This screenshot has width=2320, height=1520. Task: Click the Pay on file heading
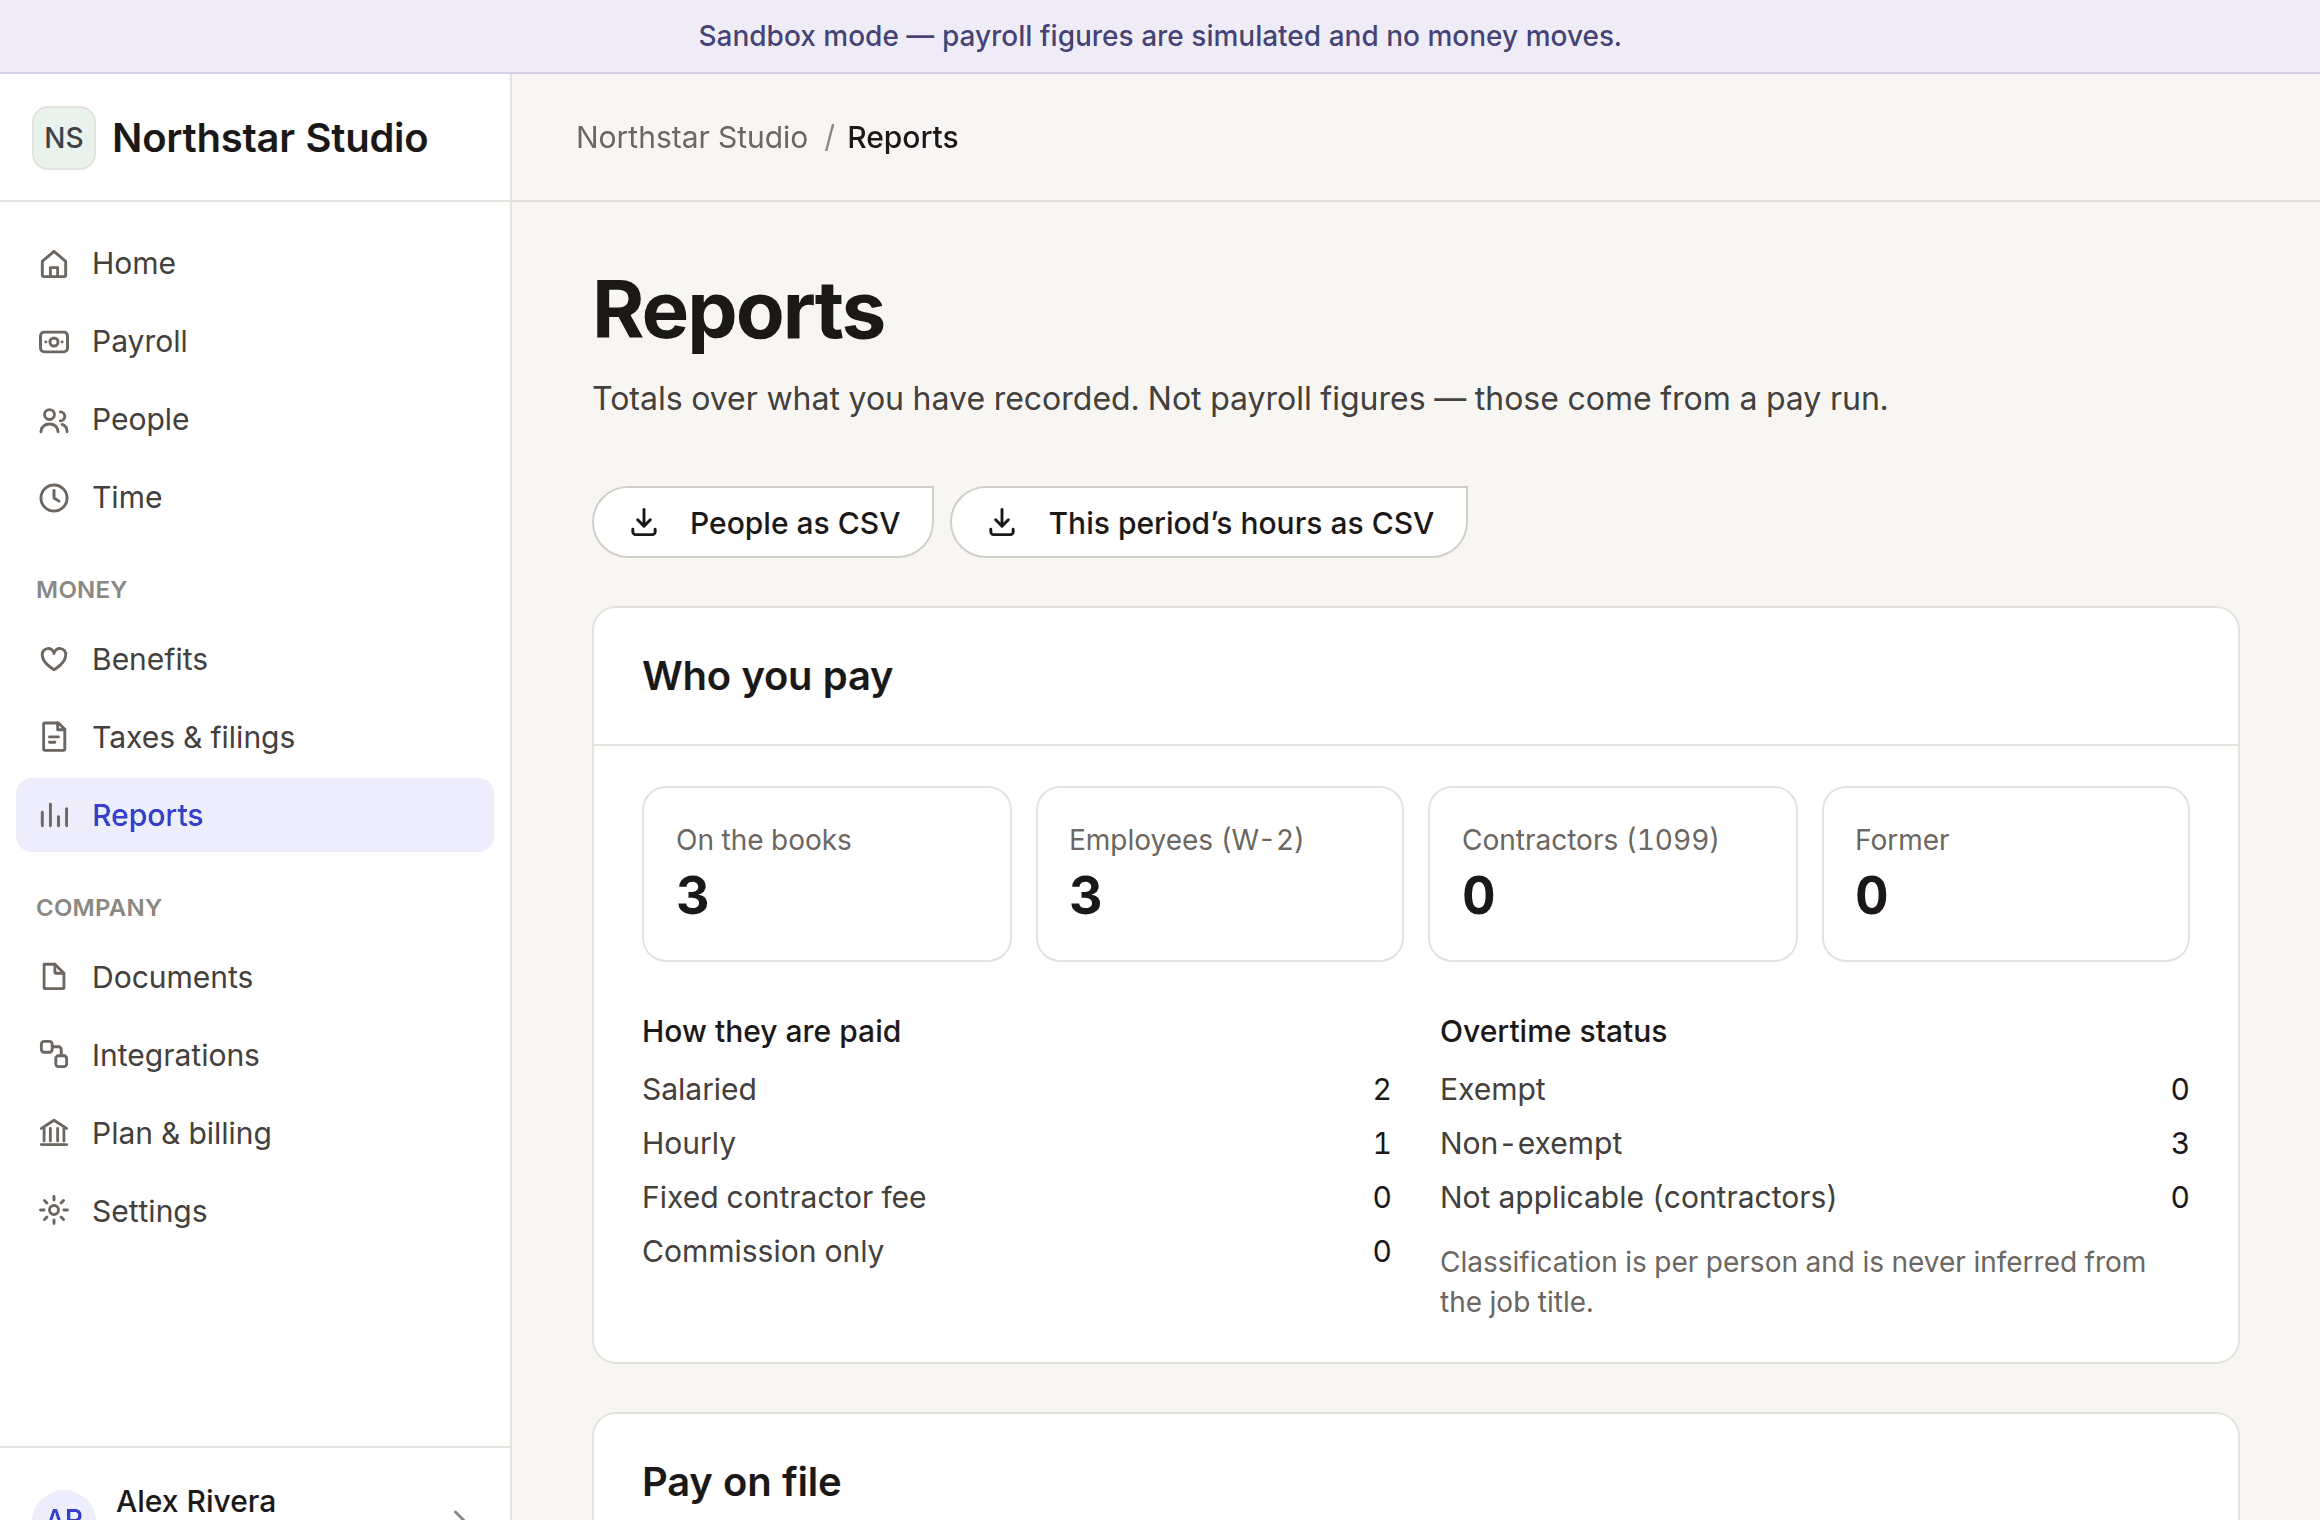[741, 1482]
